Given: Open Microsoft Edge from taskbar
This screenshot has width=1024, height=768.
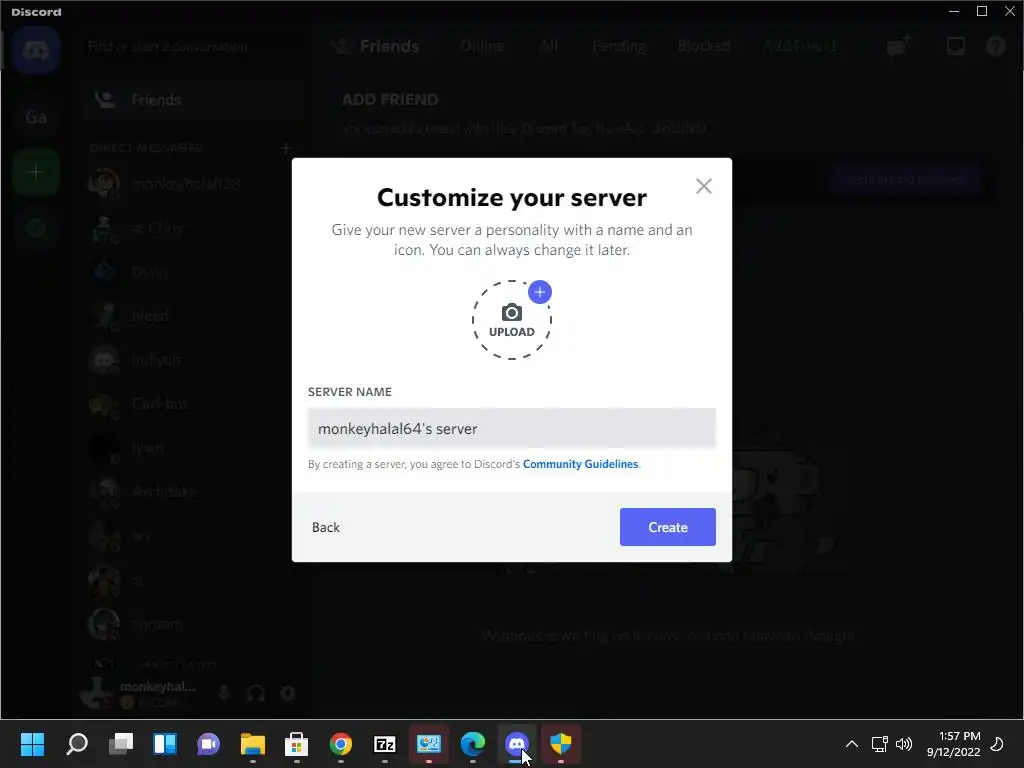Looking at the screenshot, I should tap(473, 744).
